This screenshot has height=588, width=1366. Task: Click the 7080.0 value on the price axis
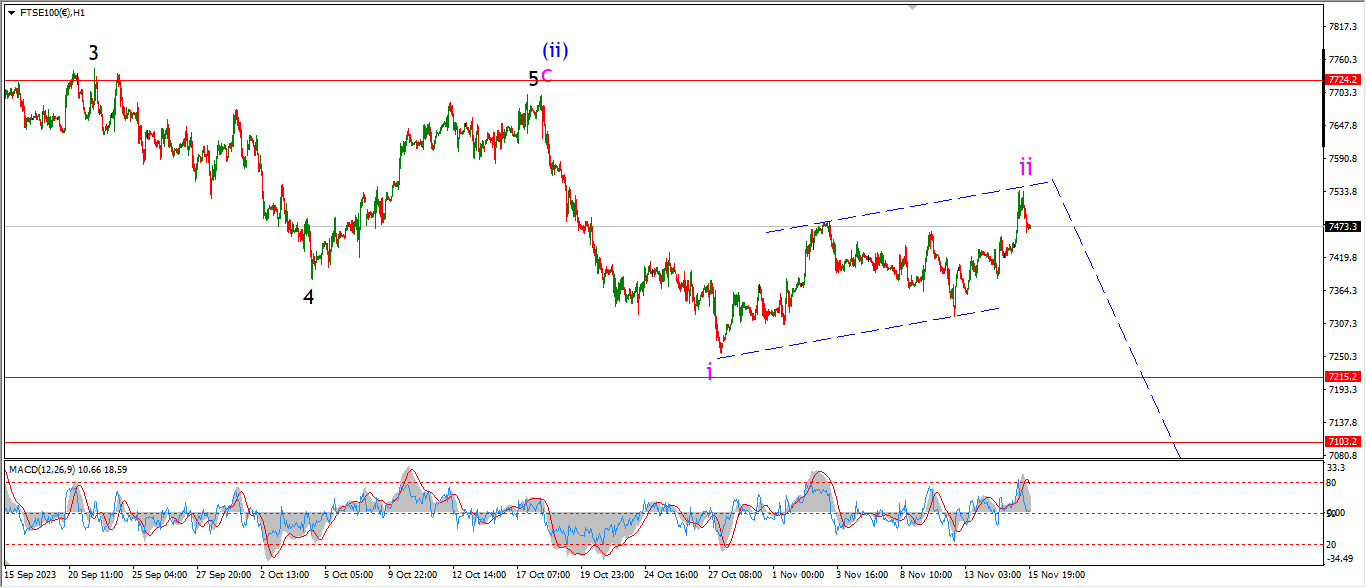point(1341,456)
